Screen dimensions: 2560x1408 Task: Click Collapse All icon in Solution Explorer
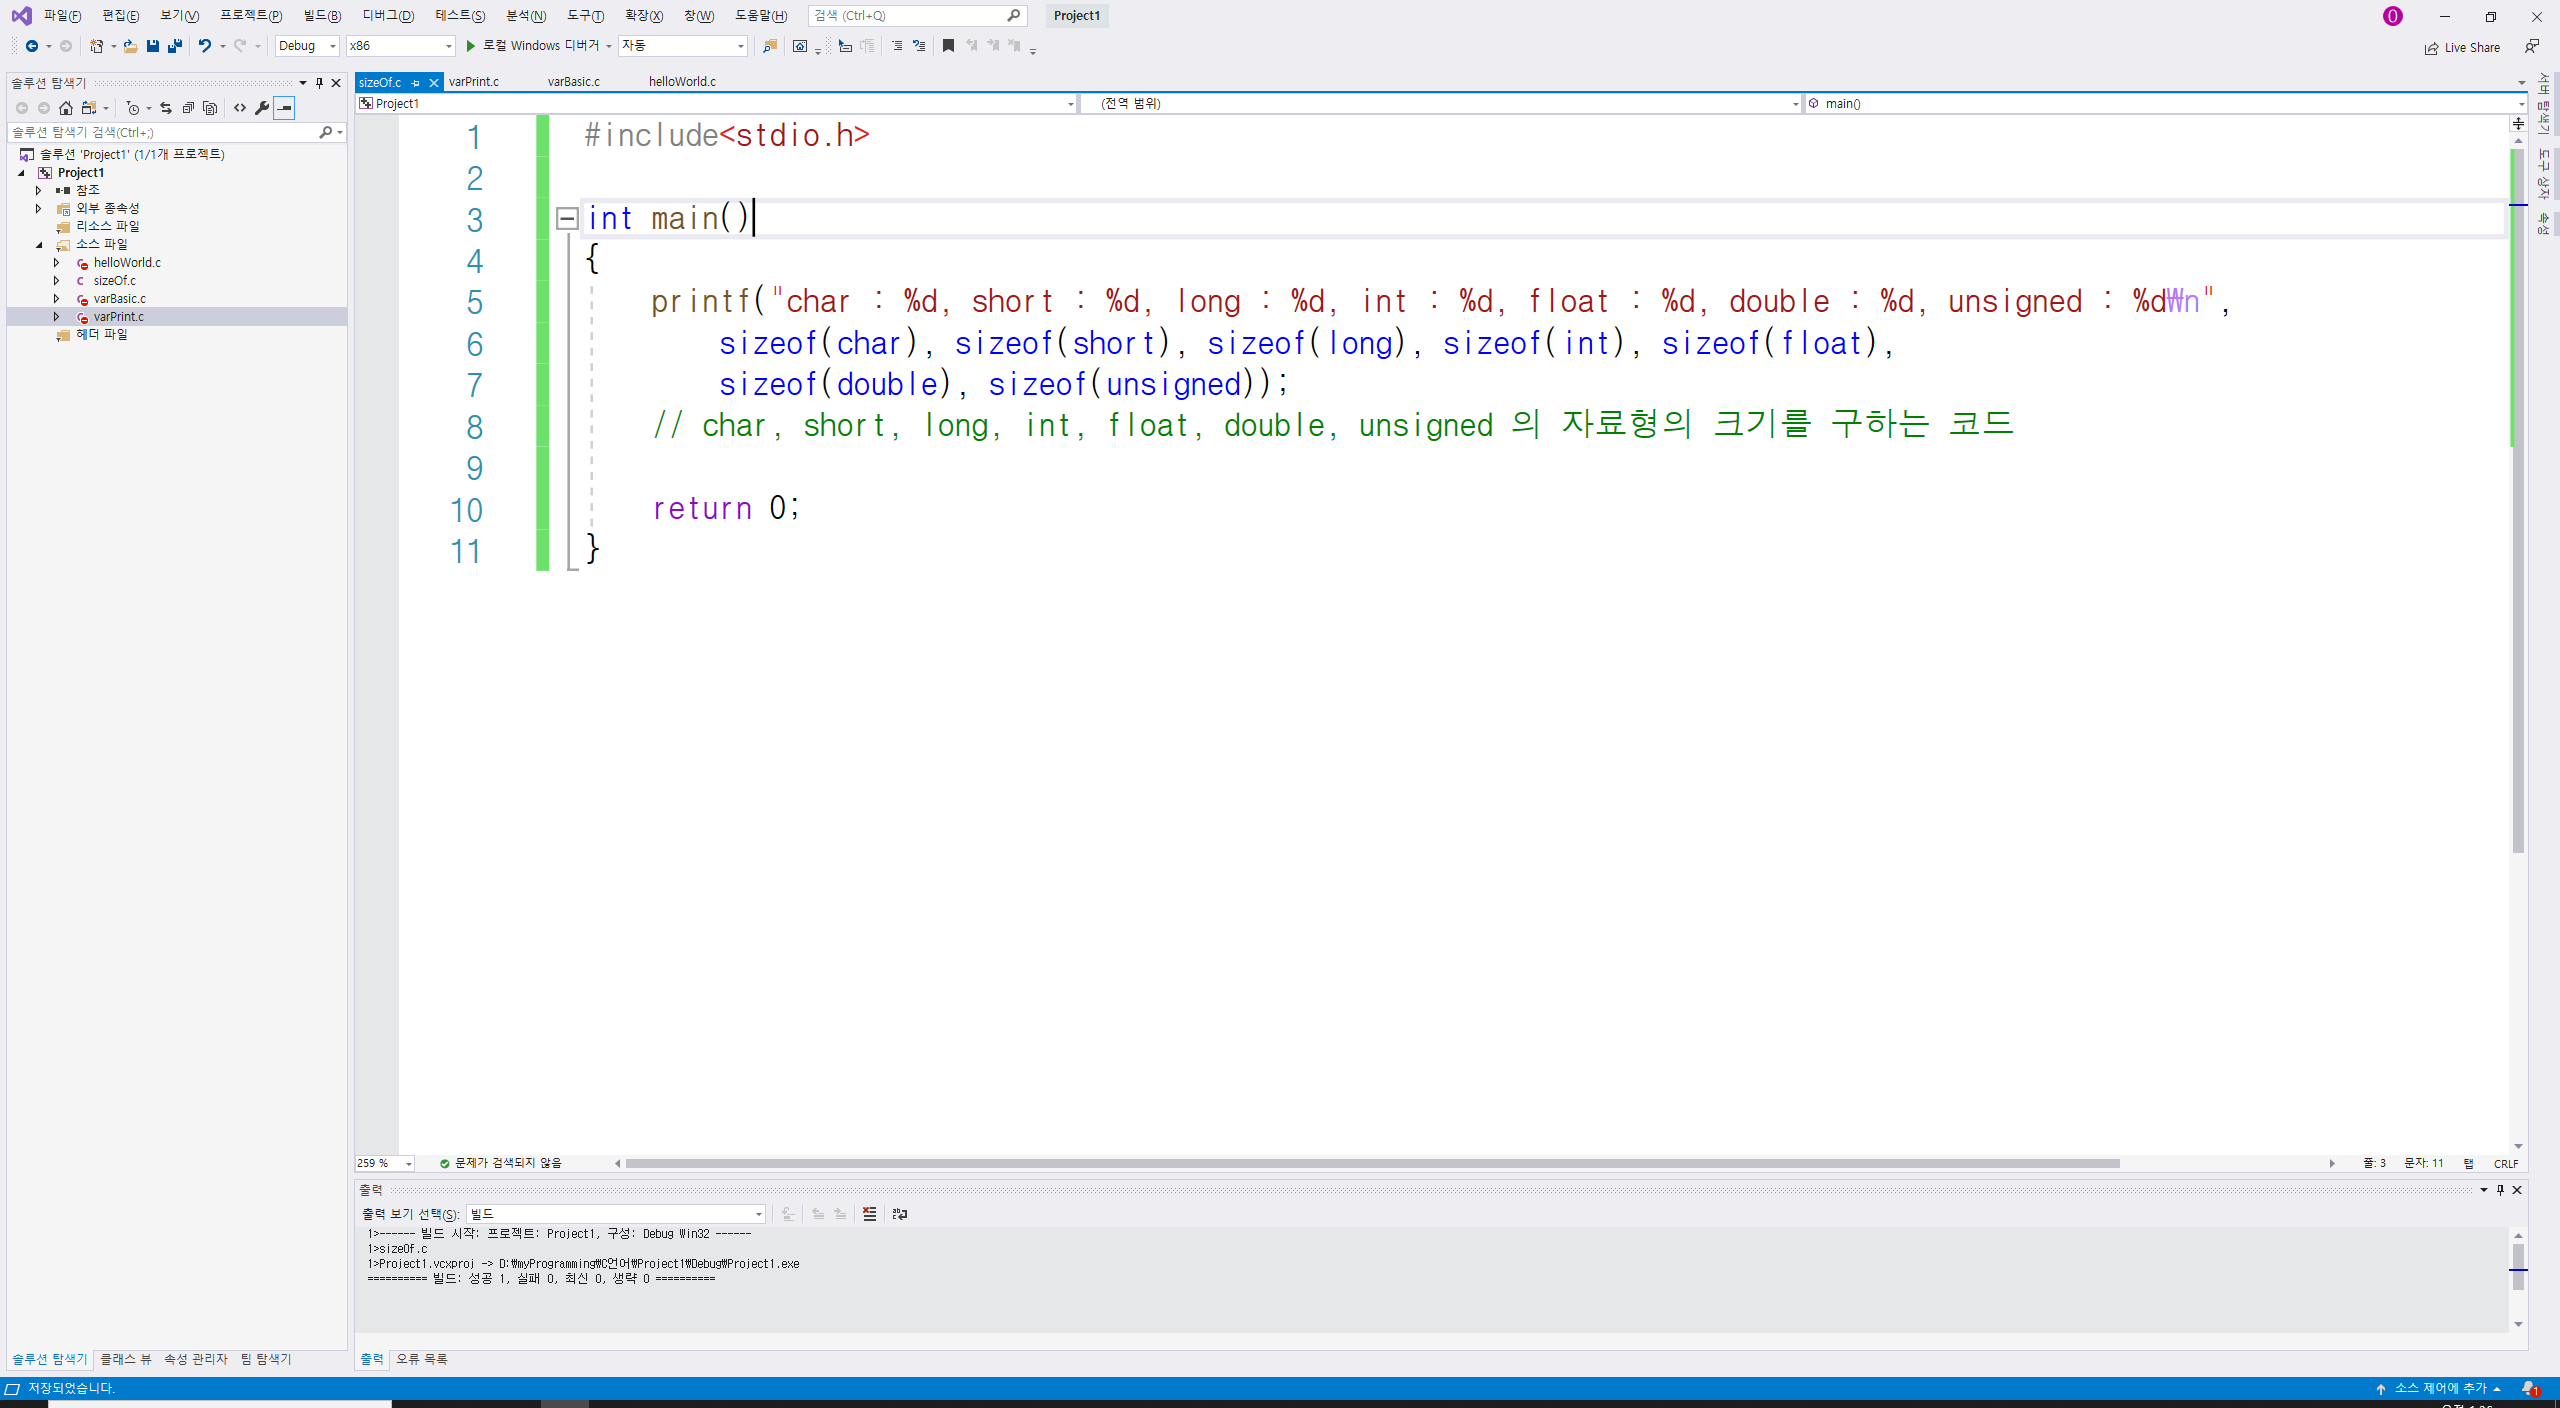click(x=188, y=108)
